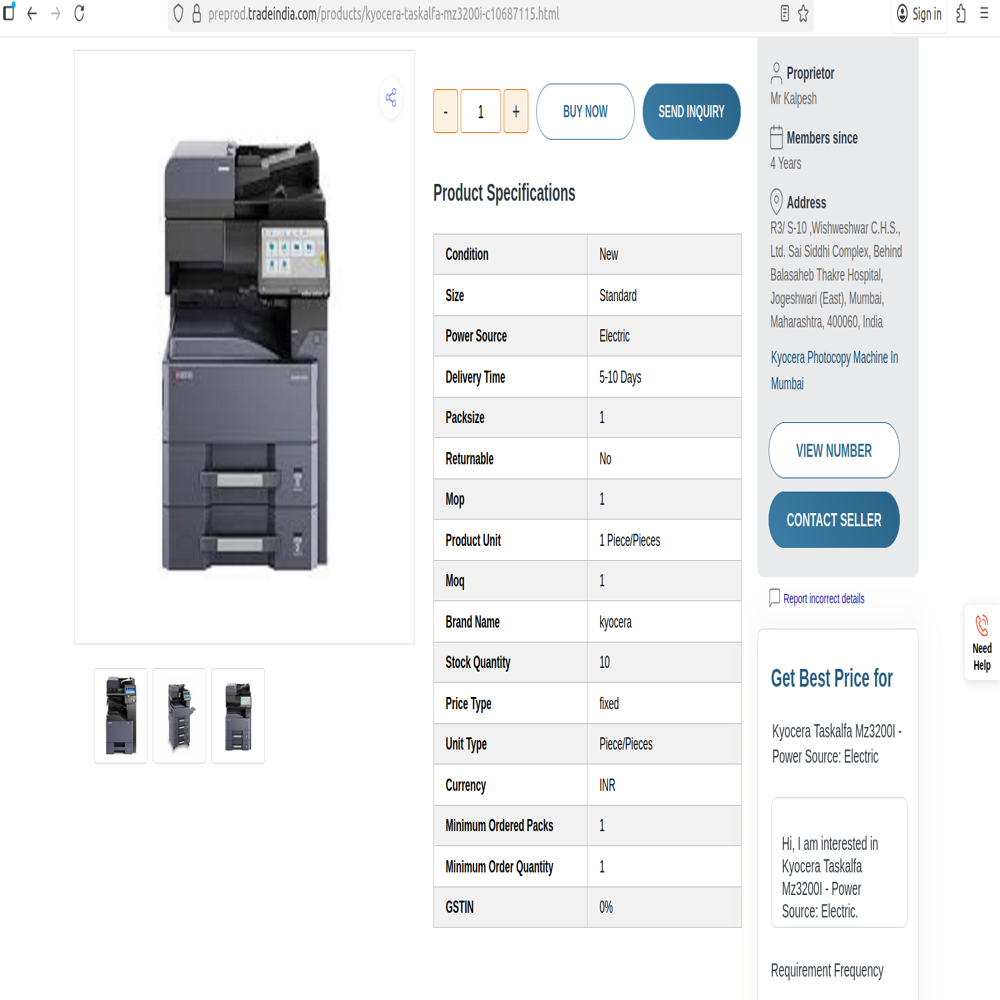The image size is (1000, 1000).
Task: Click the share icon on product image
Action: 391,97
